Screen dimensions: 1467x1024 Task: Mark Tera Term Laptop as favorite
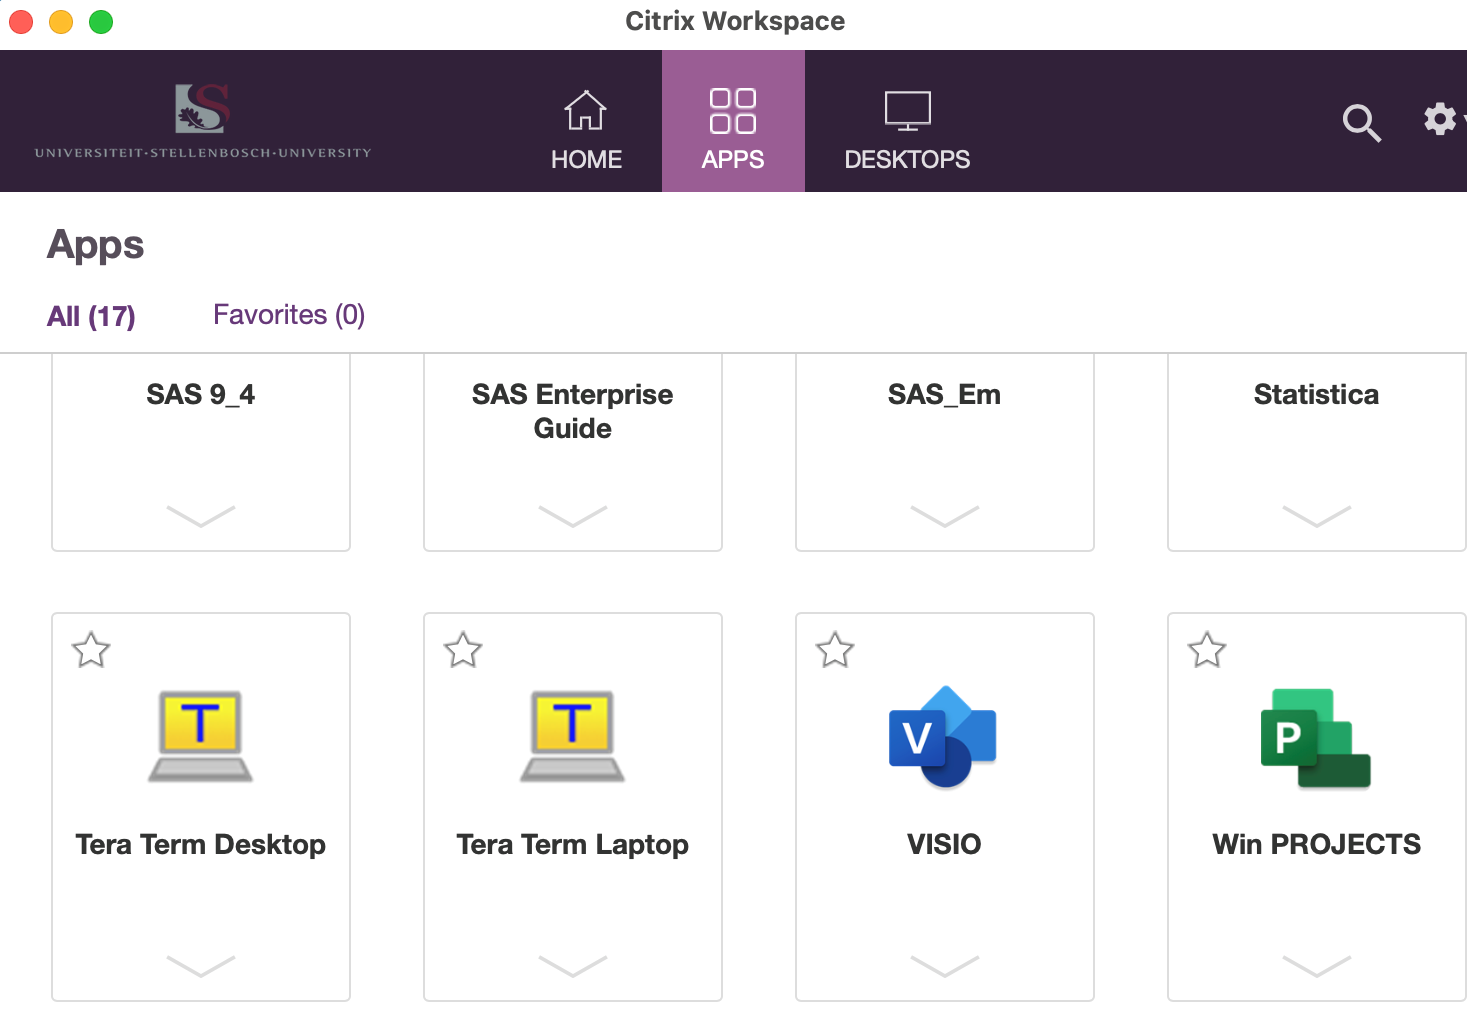[x=463, y=650]
